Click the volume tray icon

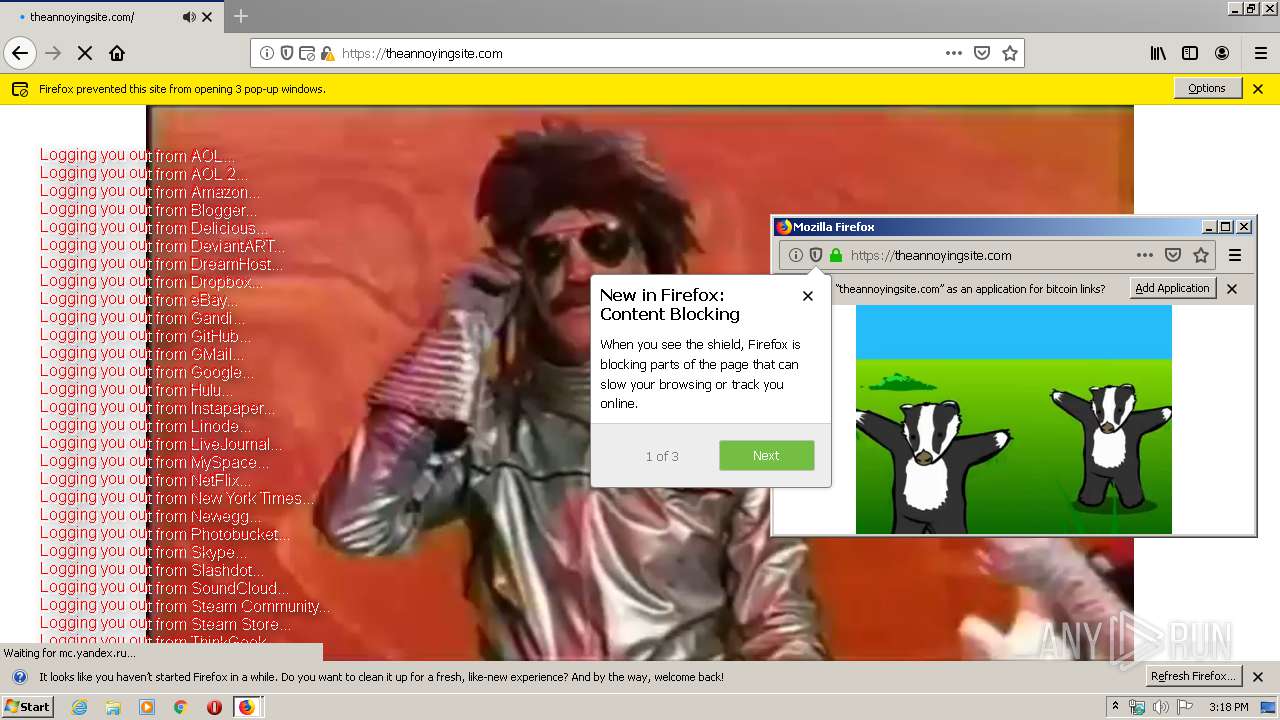tap(1160, 707)
